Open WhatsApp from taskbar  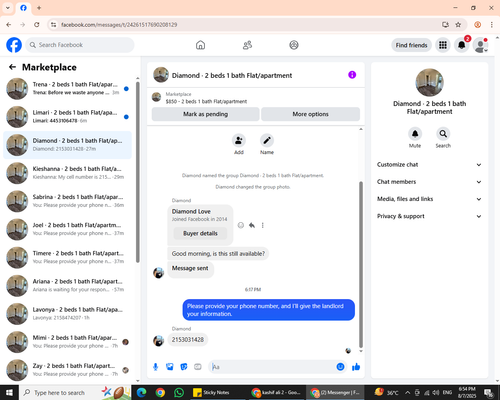pyautogui.click(x=179, y=393)
